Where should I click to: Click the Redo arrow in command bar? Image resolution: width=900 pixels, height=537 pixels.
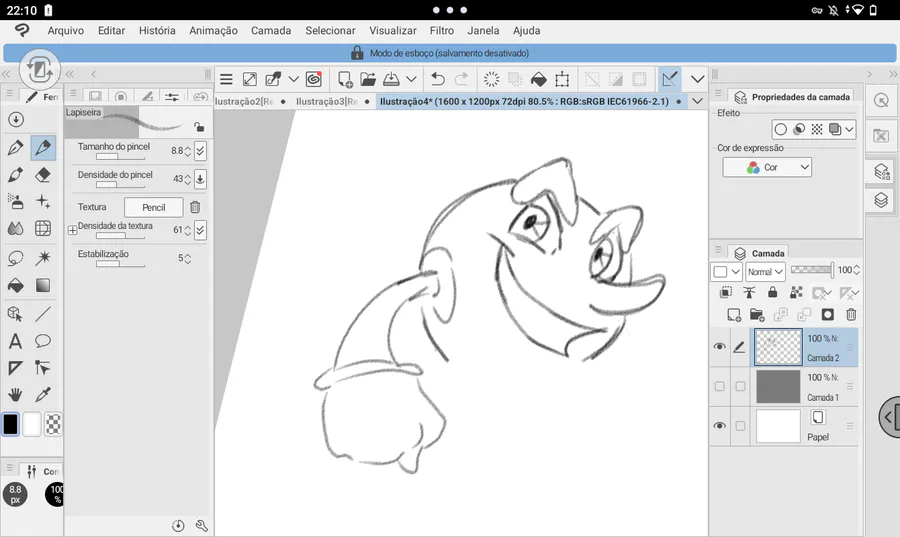coord(461,79)
